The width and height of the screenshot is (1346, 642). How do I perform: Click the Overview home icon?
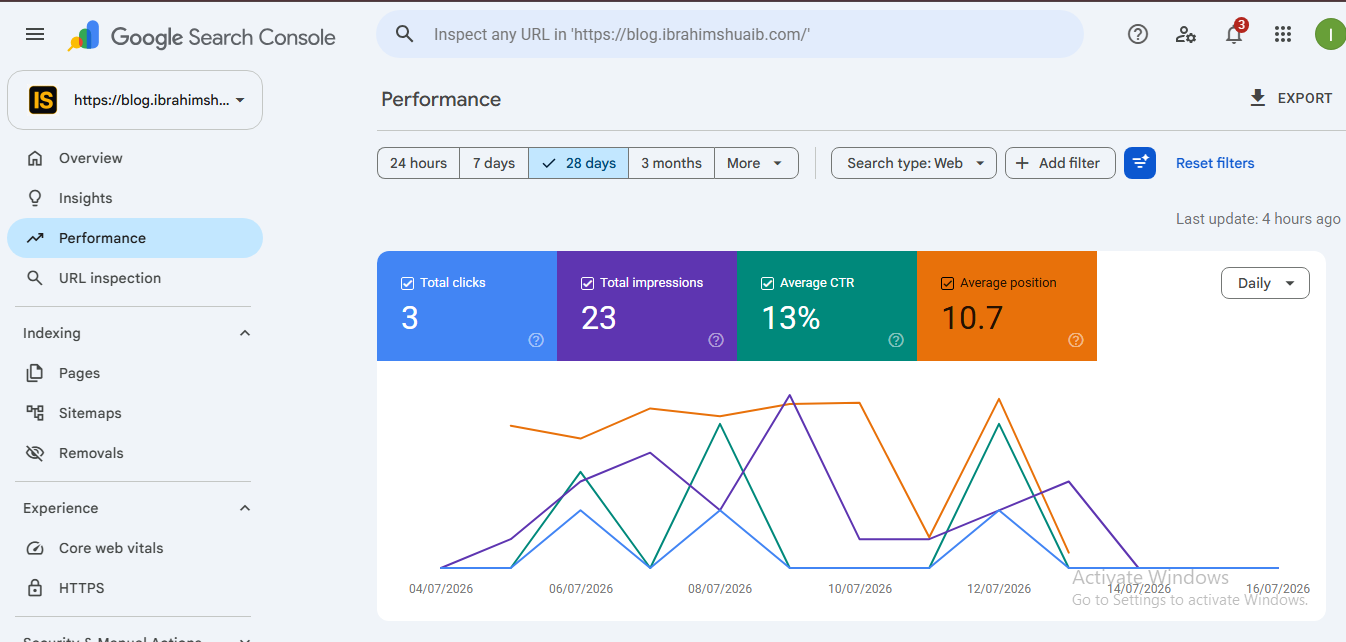pyautogui.click(x=35, y=158)
